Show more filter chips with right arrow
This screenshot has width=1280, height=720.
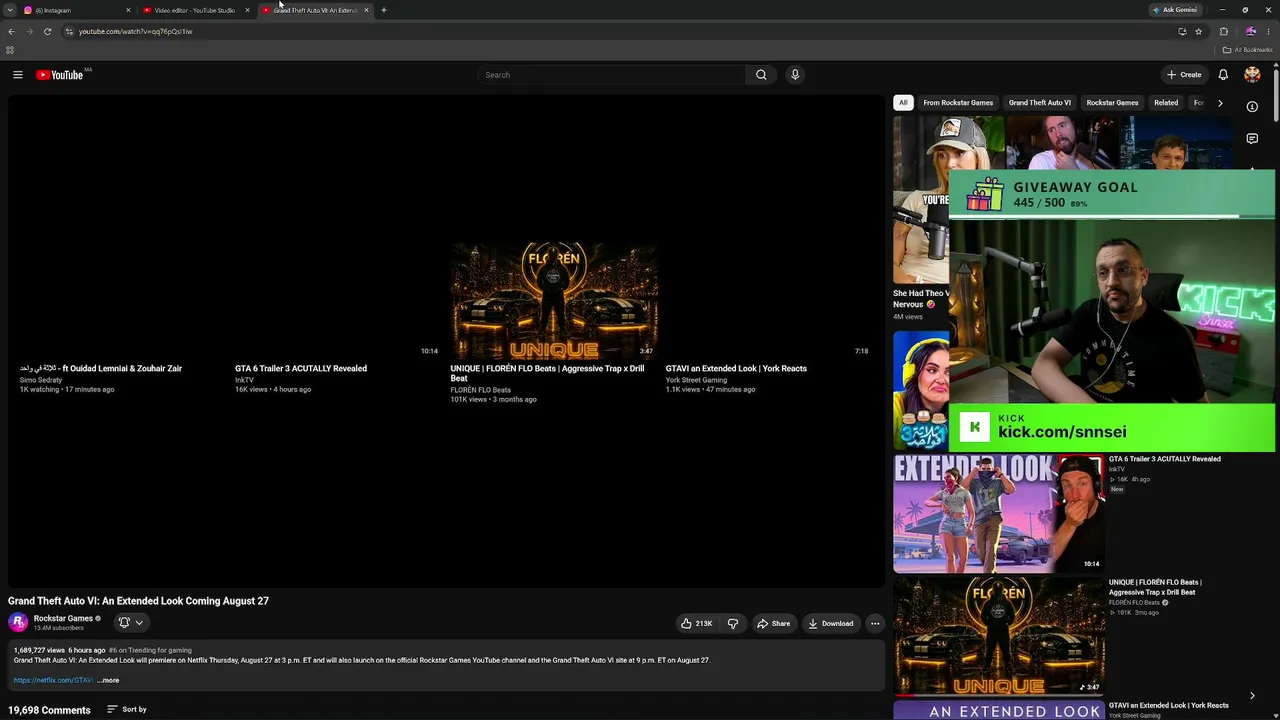click(1220, 103)
